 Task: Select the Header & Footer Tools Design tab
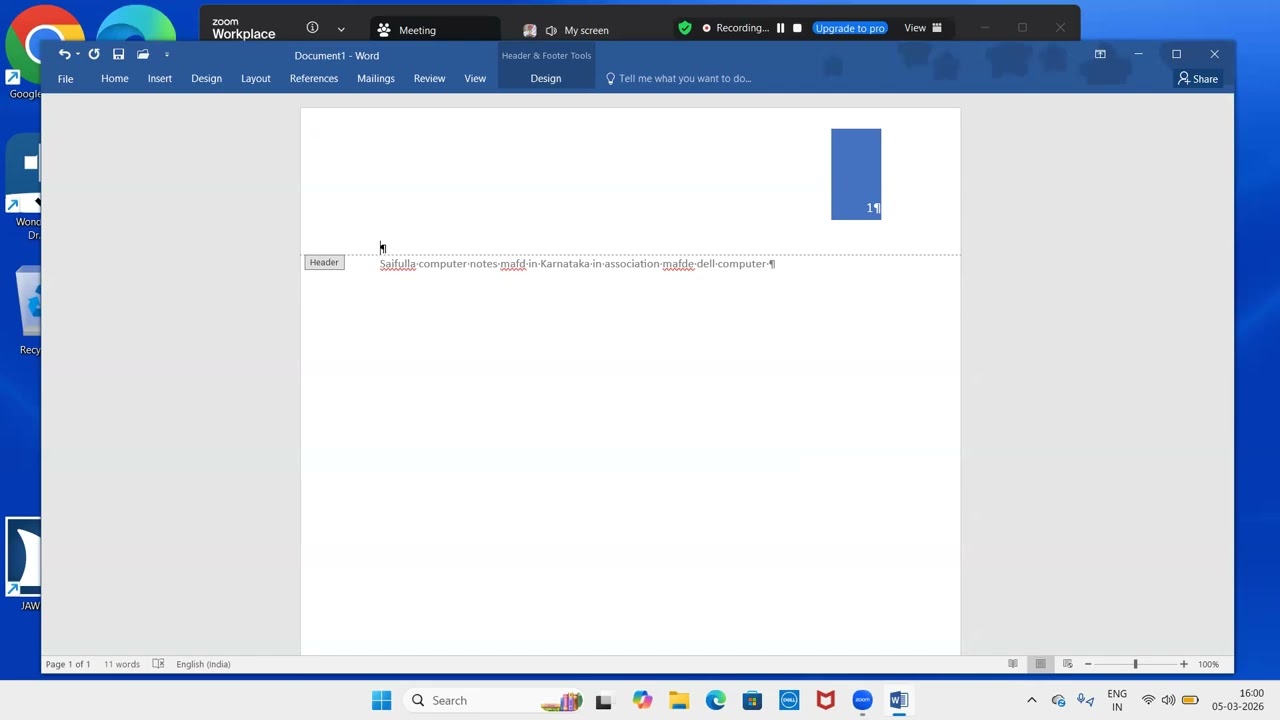tap(546, 78)
